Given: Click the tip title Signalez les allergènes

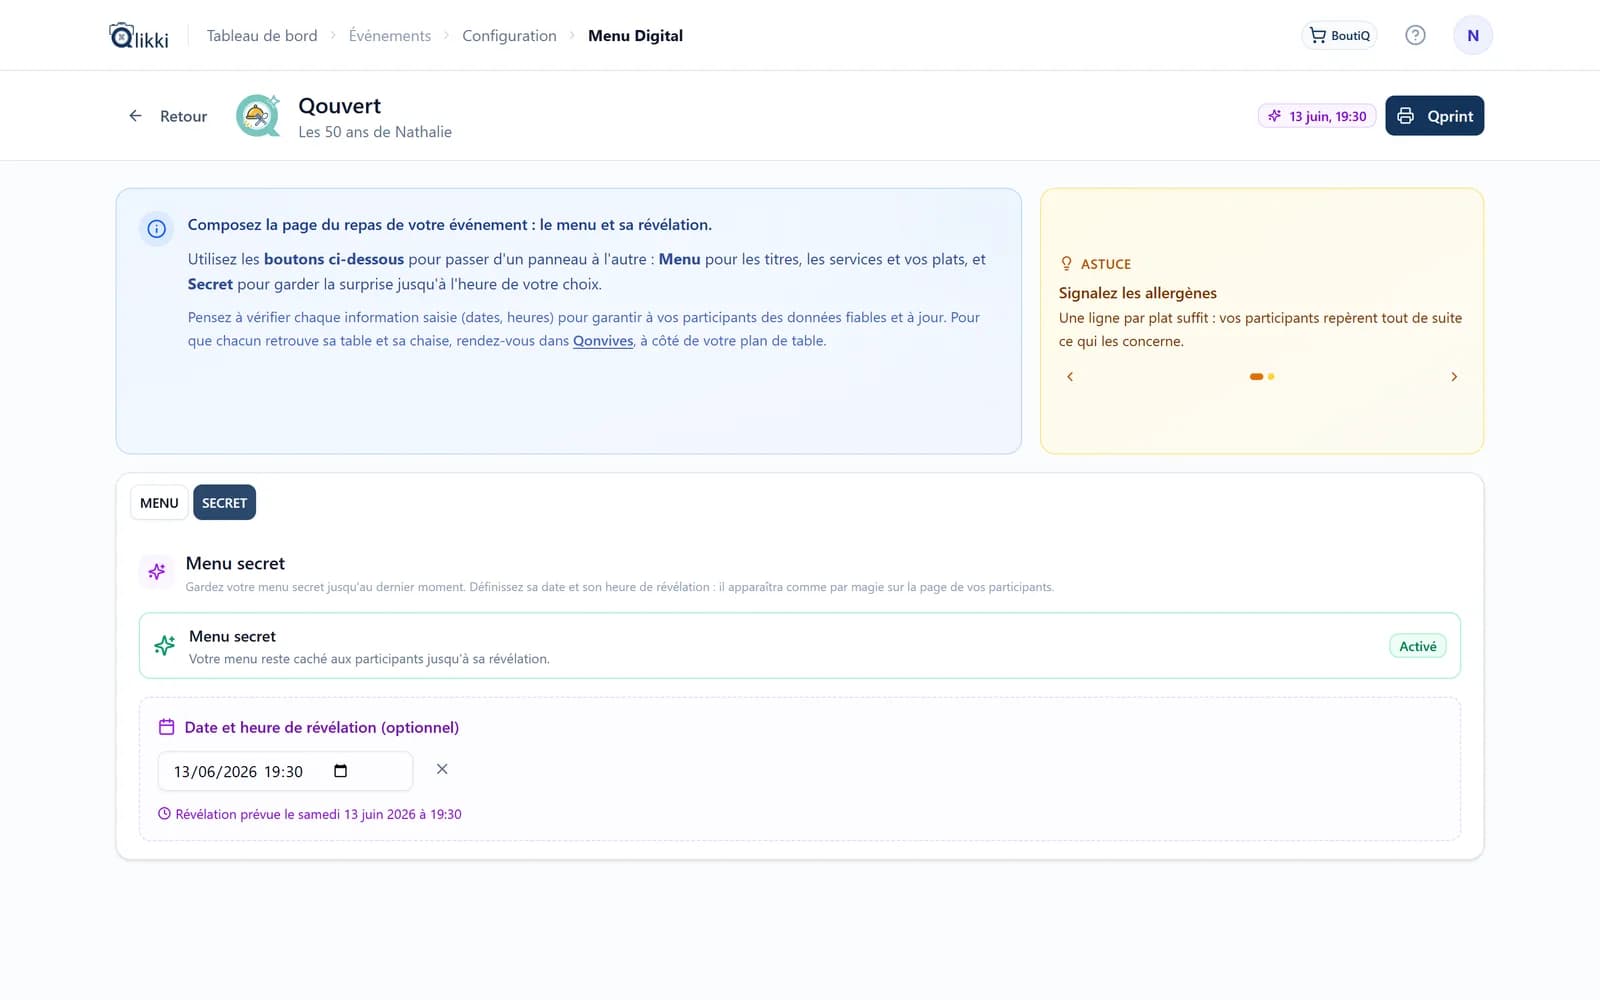Looking at the screenshot, I should click(x=1138, y=293).
